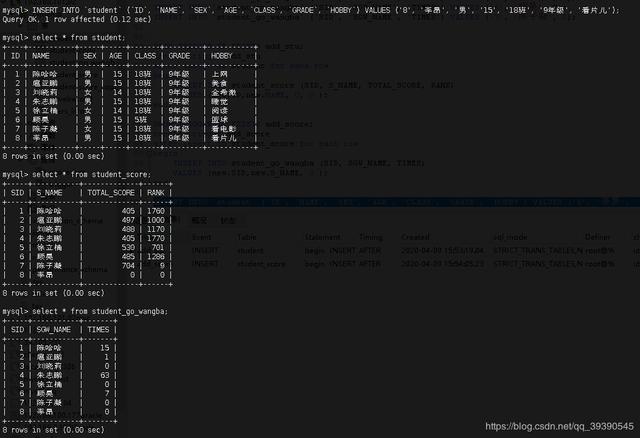Click '8 rows in set' below student table
Image resolution: width=640 pixels, height=438 pixels.
coord(53,156)
